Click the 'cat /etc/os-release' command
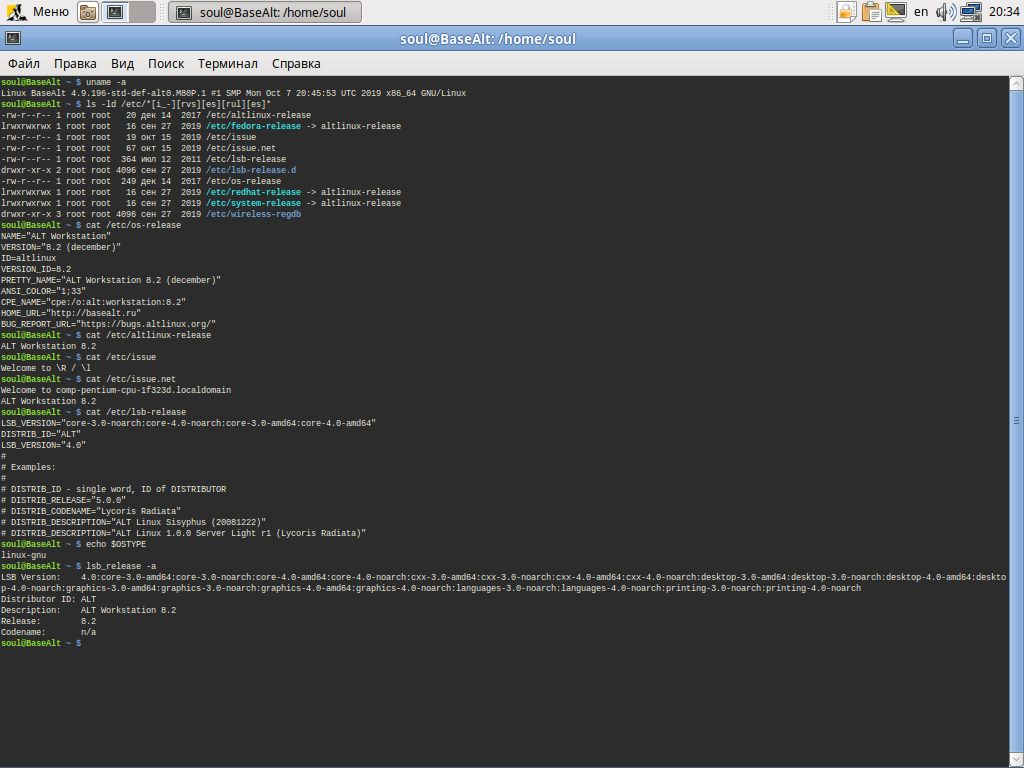 (133, 225)
